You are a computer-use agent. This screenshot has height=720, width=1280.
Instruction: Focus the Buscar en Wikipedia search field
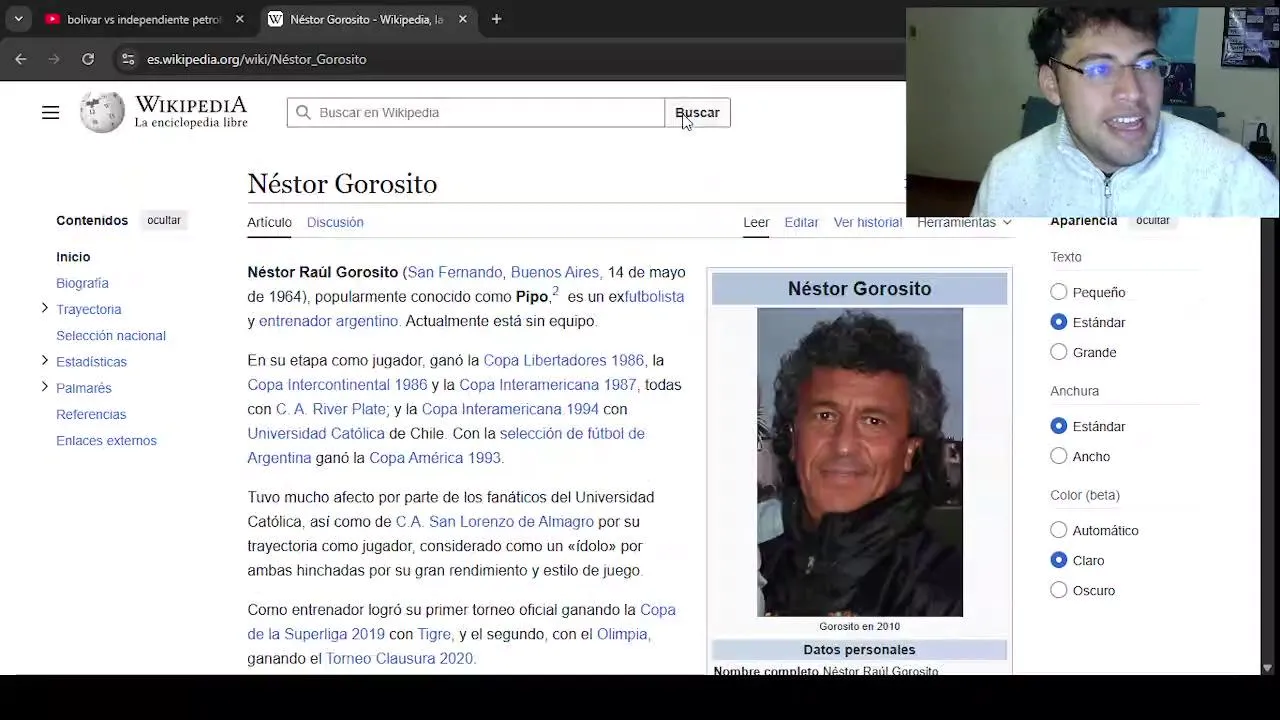click(x=476, y=113)
